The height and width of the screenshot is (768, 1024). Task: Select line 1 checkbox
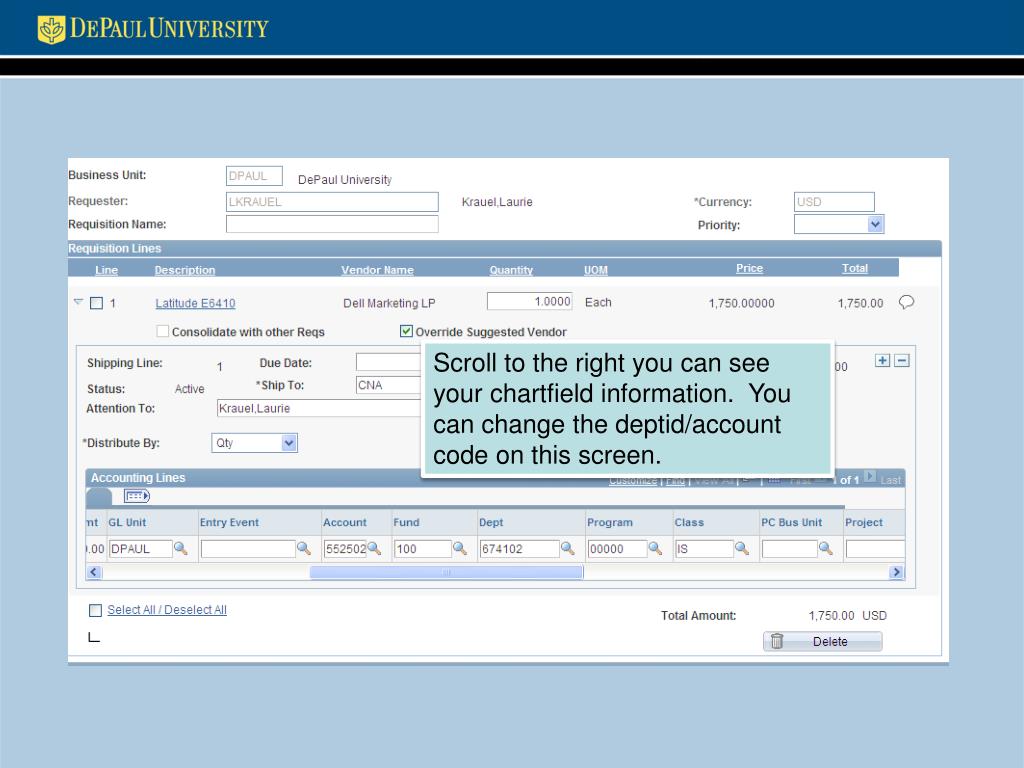[x=96, y=303]
